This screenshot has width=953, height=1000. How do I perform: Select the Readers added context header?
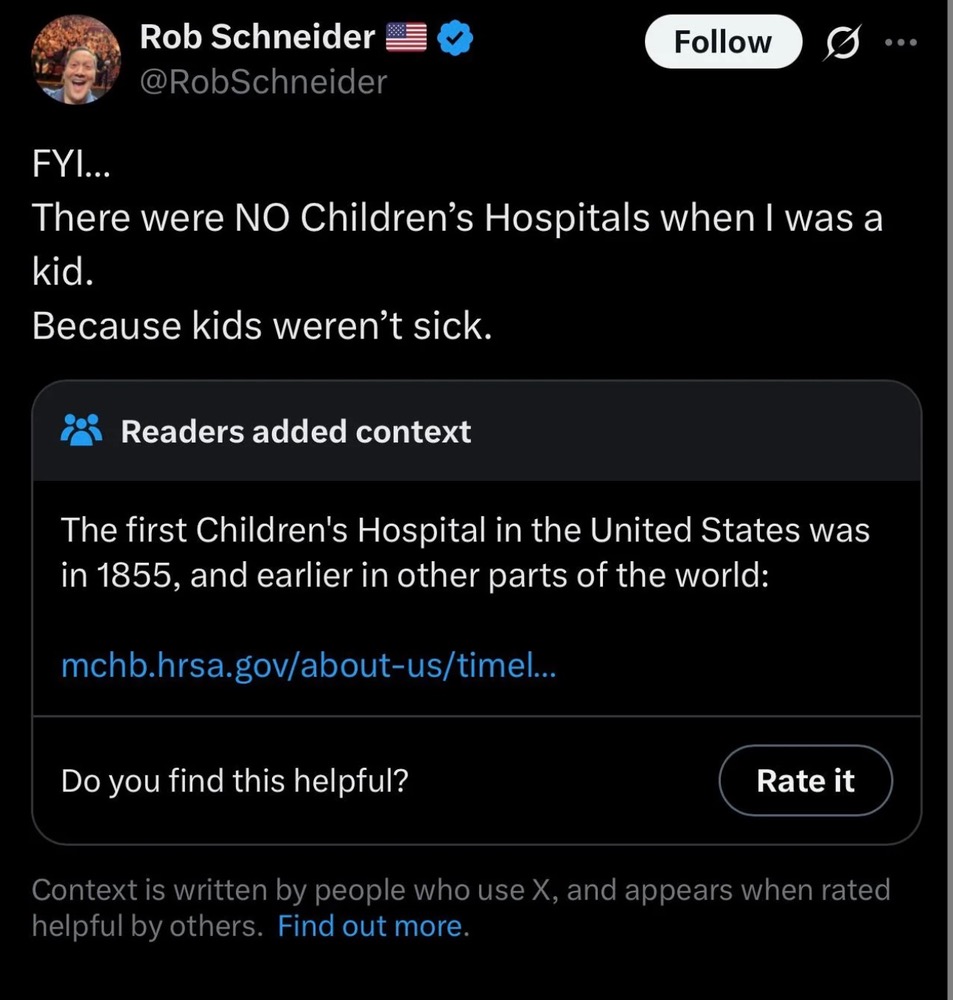(295, 431)
